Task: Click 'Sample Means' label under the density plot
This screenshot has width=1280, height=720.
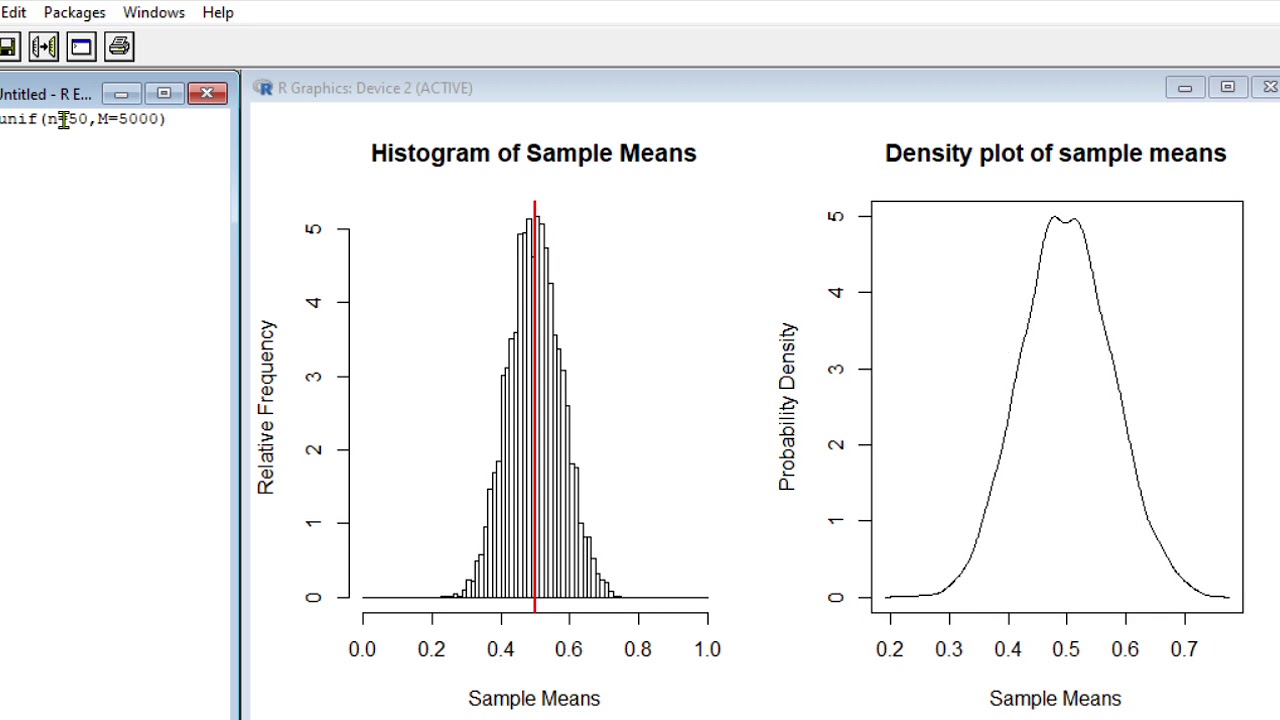Action: tap(1055, 698)
